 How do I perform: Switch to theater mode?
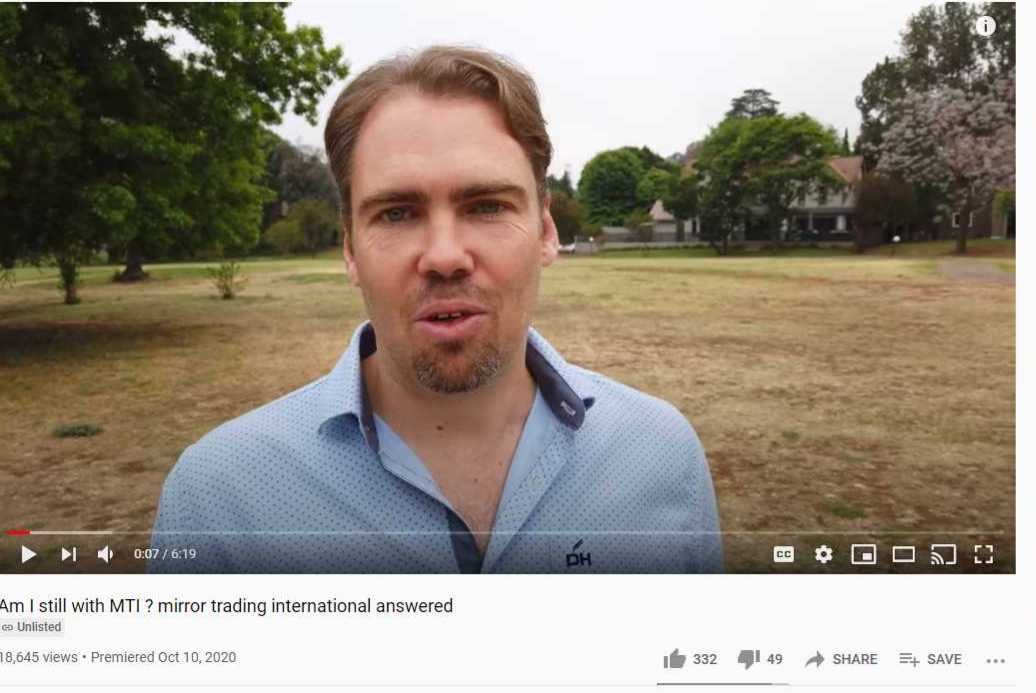[x=903, y=554]
